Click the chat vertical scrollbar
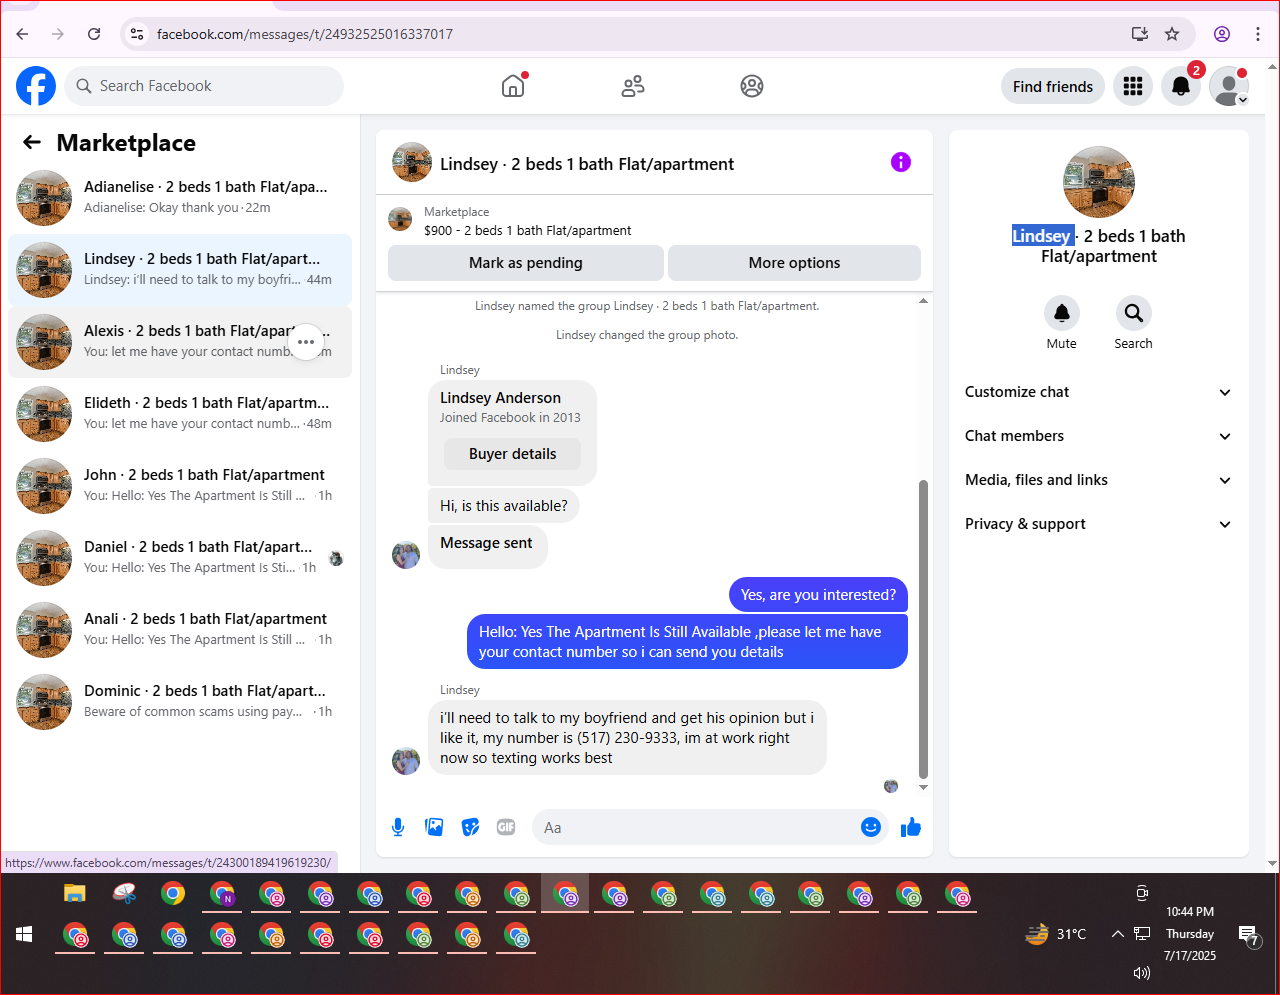 pos(923,630)
